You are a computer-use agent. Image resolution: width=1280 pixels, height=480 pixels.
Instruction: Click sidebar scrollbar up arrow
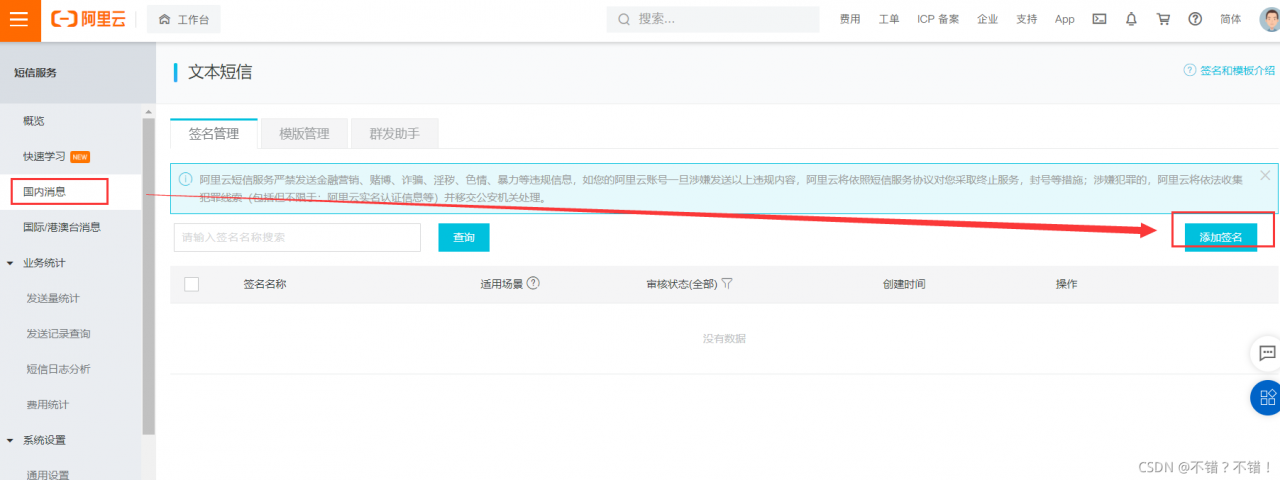149,111
